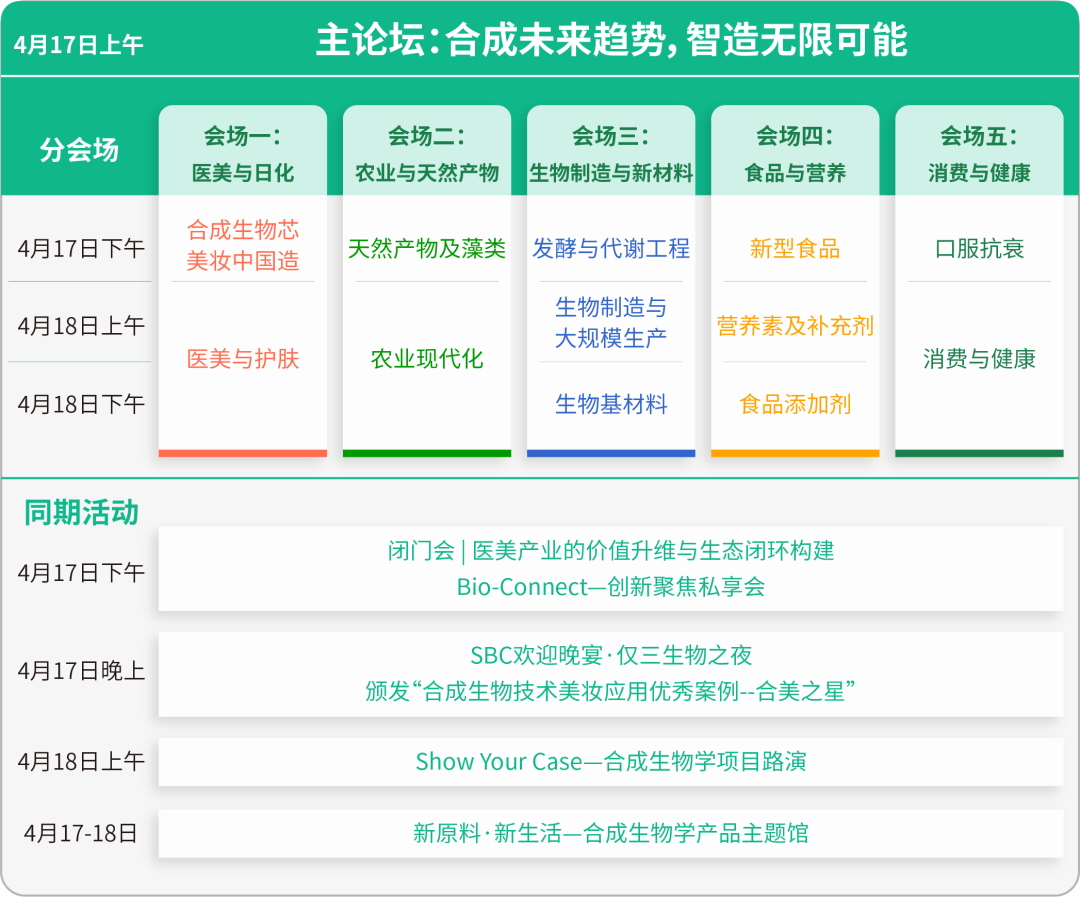The height and width of the screenshot is (897, 1080).
Task: Click the 合成生物芯 美妆中国造 session
Action: click(x=243, y=246)
